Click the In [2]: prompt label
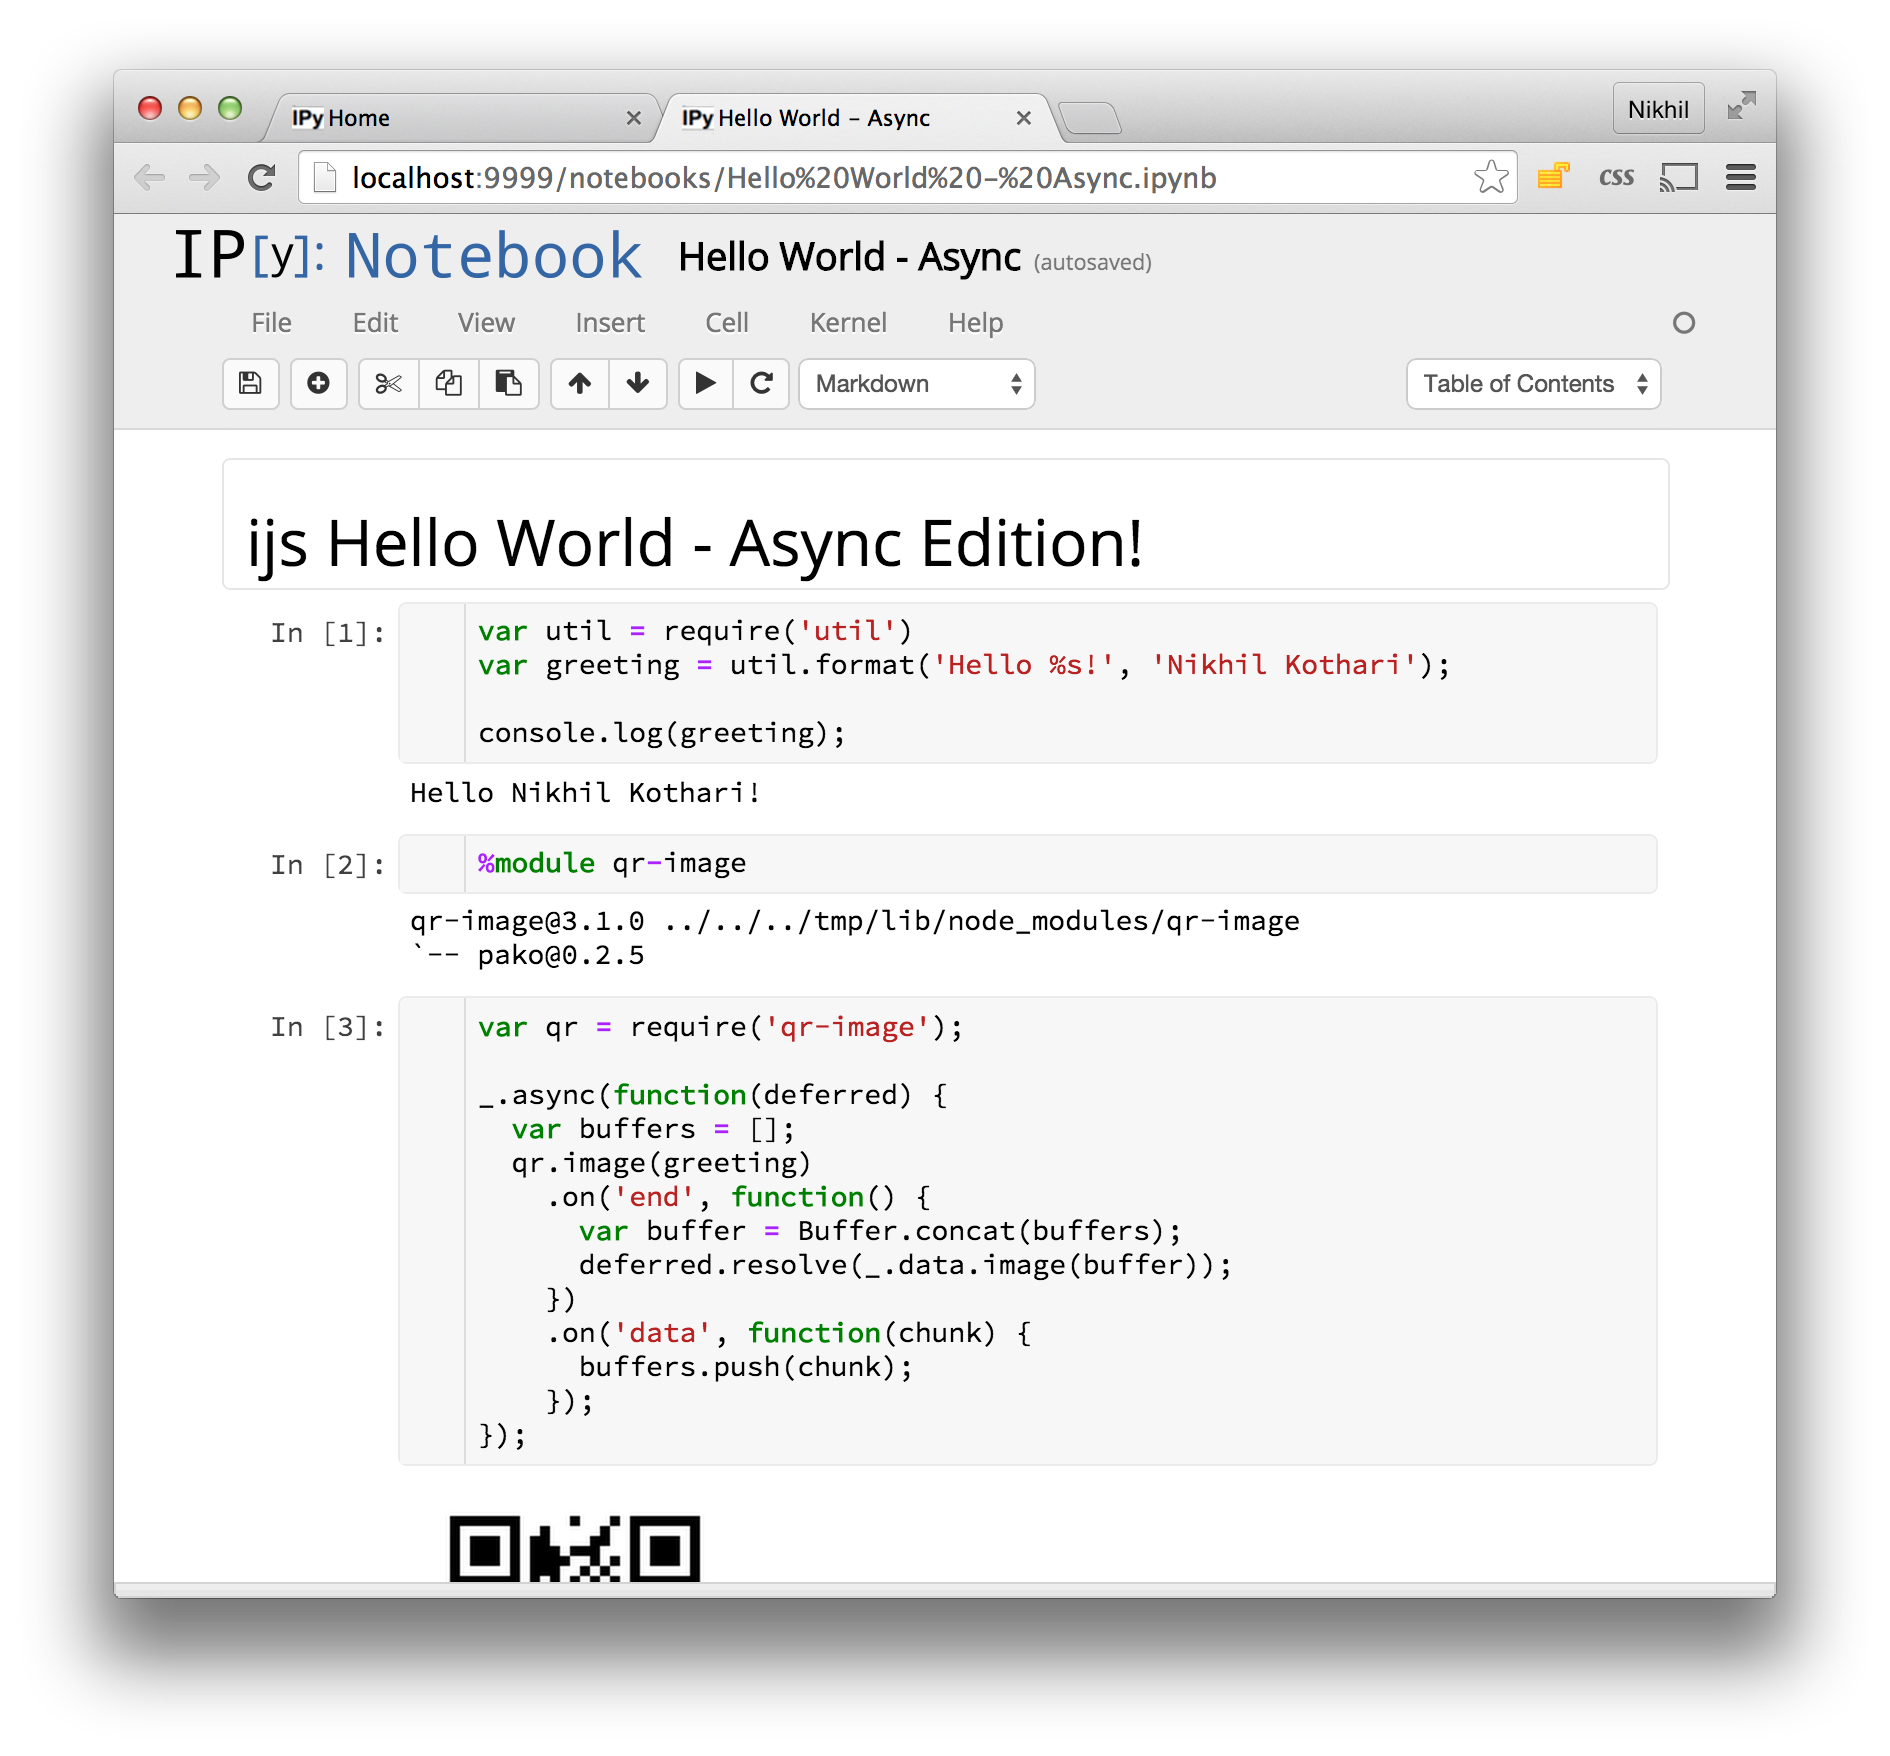 328,865
